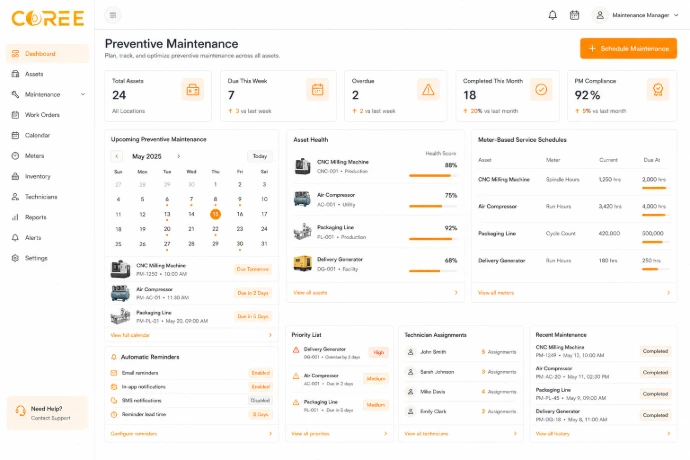This screenshot has height=460, width=690.
Task: Click the Overdue warning triangle icon
Action: (x=428, y=90)
